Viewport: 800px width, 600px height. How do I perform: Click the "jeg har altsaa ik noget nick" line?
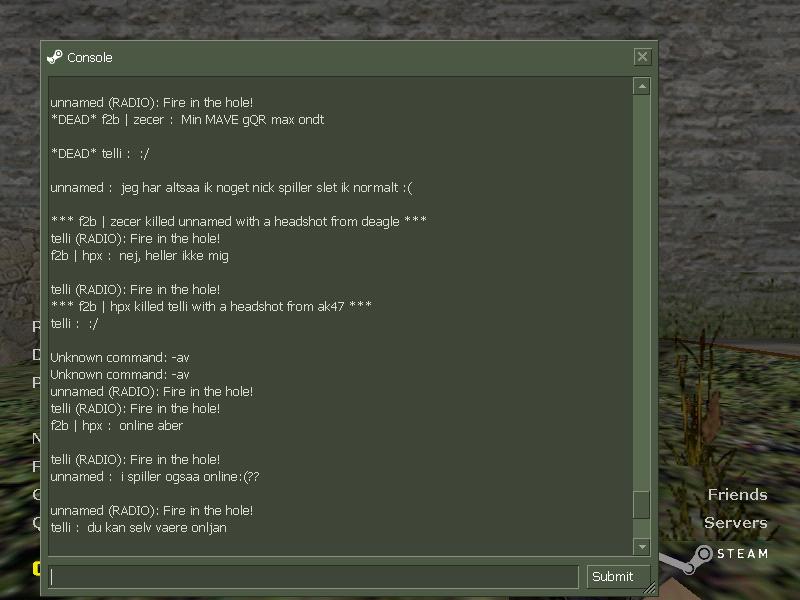tap(231, 188)
